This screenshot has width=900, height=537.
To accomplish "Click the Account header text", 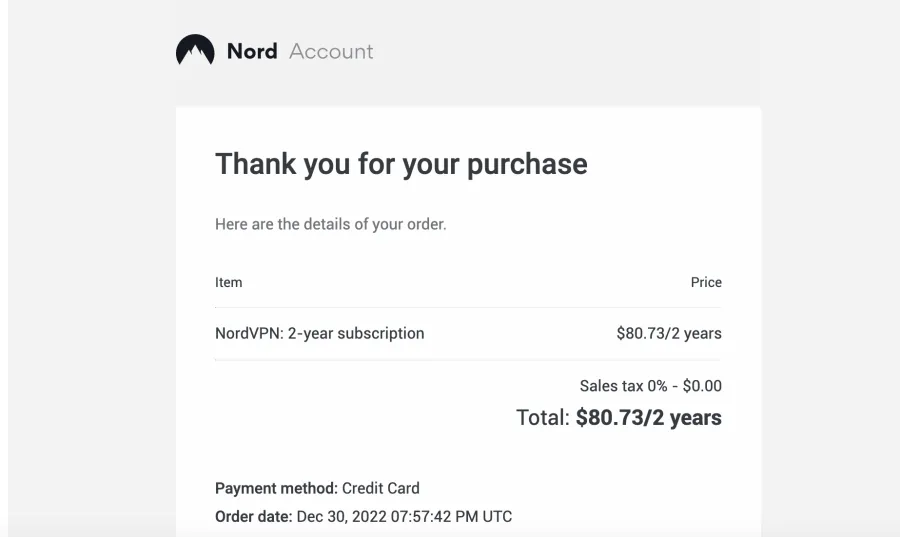I will coord(331,51).
